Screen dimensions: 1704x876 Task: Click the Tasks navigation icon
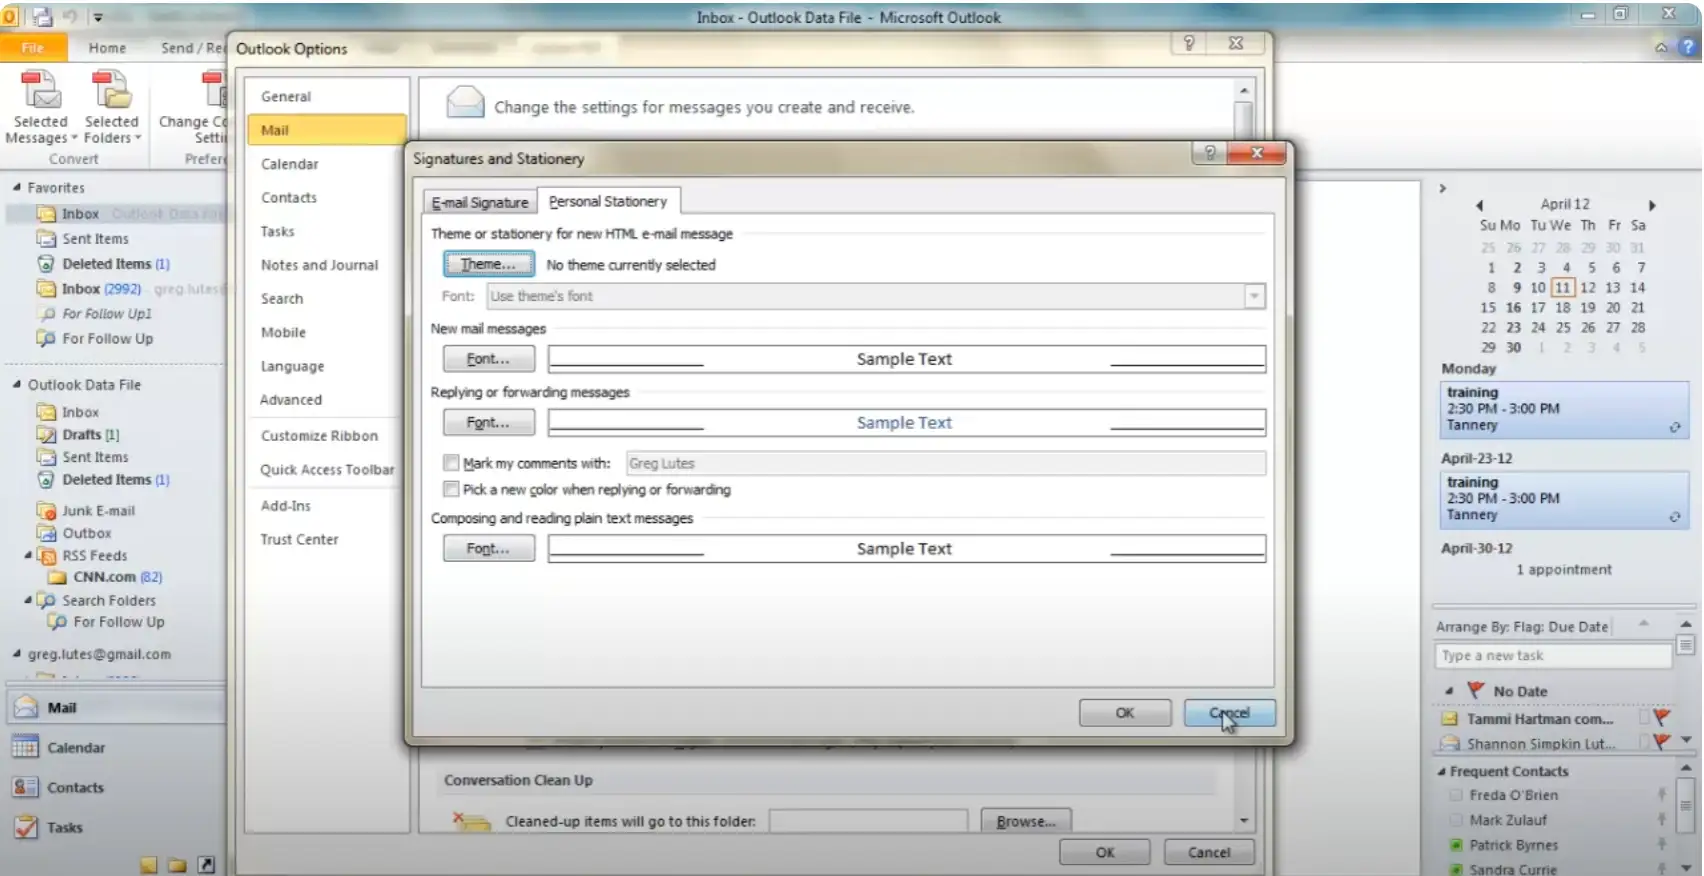tap(25, 827)
